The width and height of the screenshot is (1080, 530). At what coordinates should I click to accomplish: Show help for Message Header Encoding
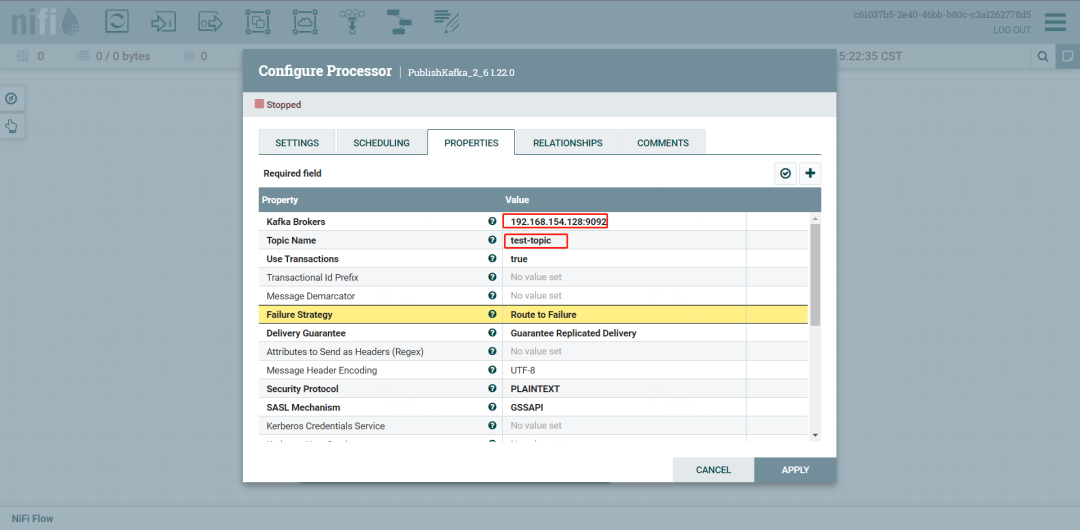tap(492, 370)
